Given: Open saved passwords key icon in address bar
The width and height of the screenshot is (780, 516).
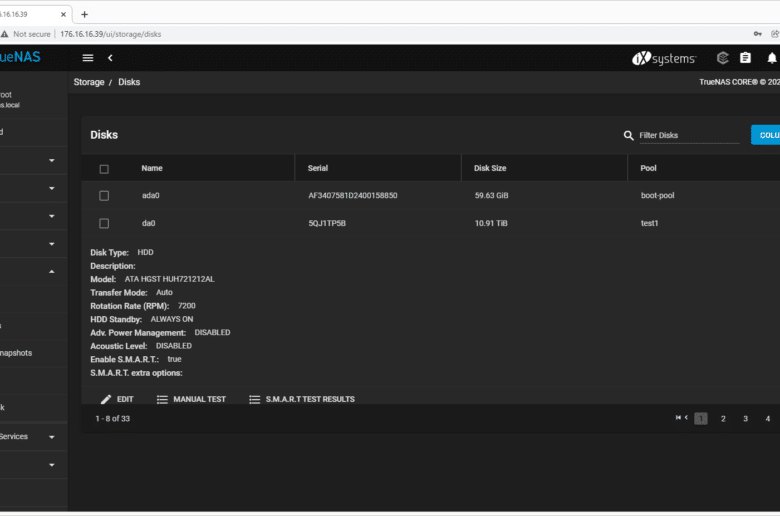Looking at the screenshot, I should click(758, 34).
